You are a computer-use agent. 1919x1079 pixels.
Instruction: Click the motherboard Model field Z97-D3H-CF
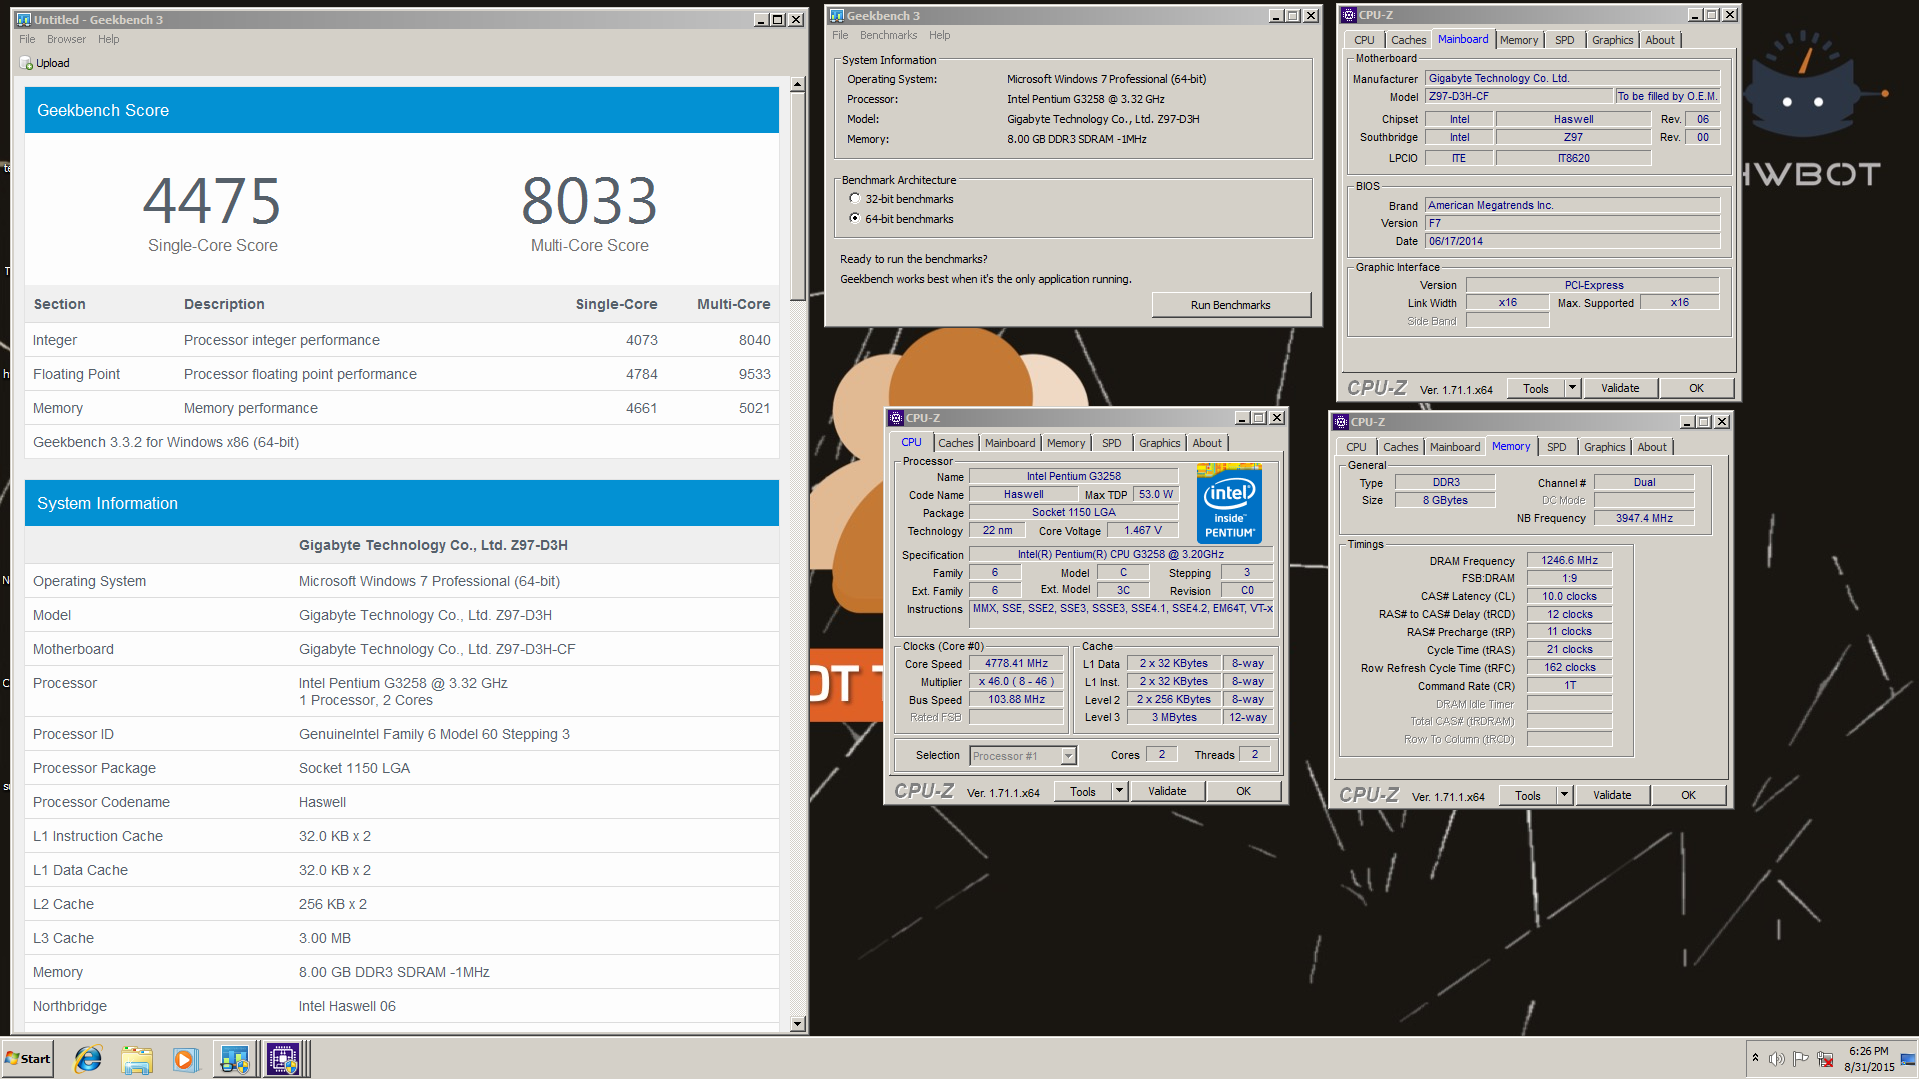pos(1519,96)
